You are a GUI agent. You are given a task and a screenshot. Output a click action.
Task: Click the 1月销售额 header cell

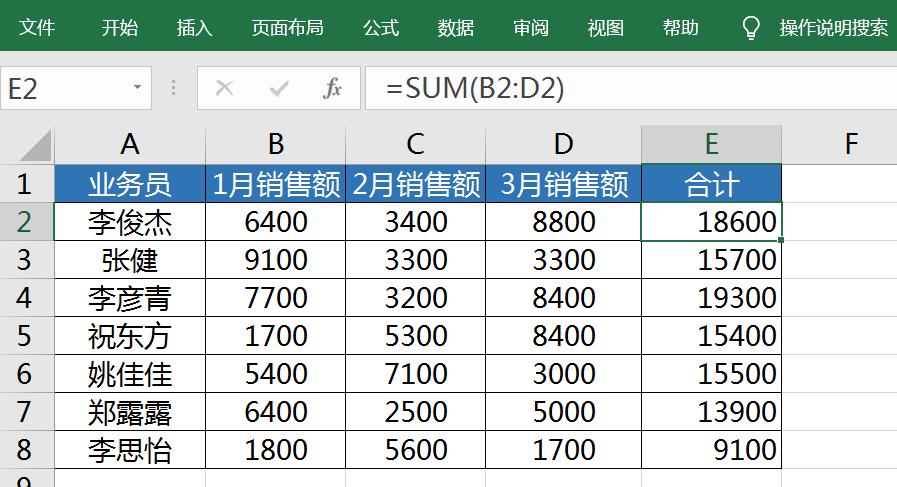click(x=276, y=184)
